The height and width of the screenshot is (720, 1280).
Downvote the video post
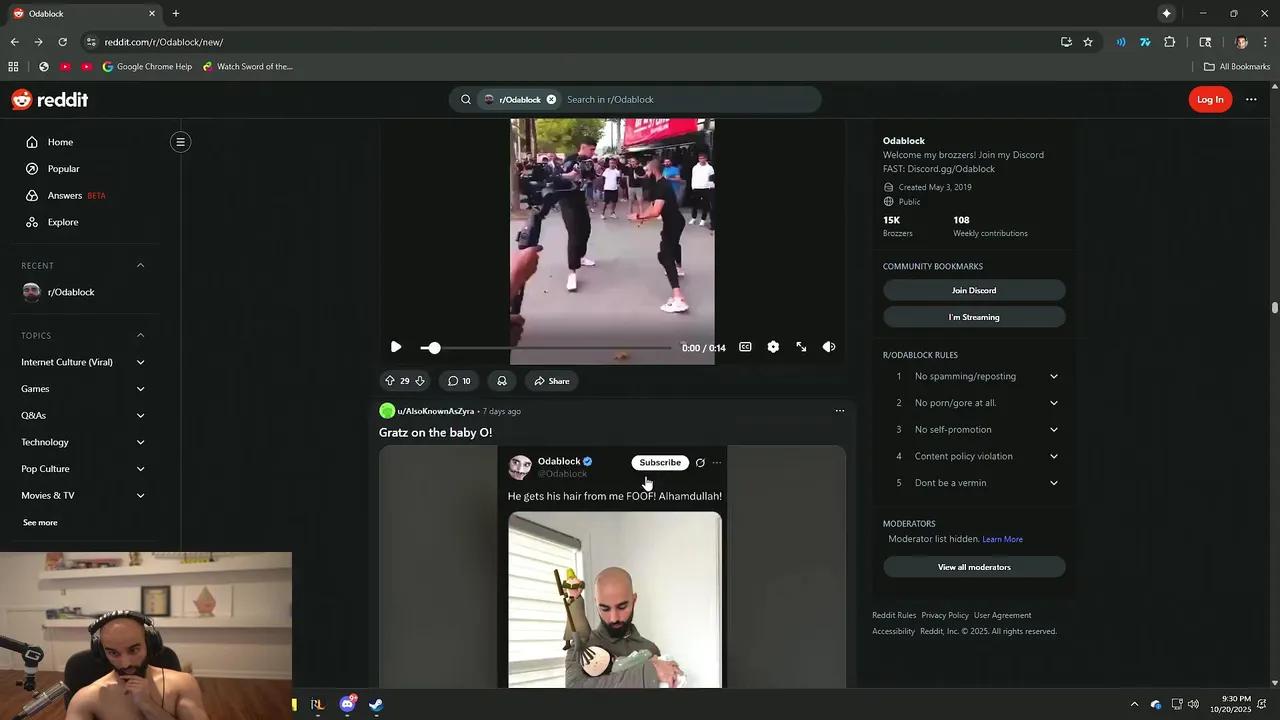[420, 381]
